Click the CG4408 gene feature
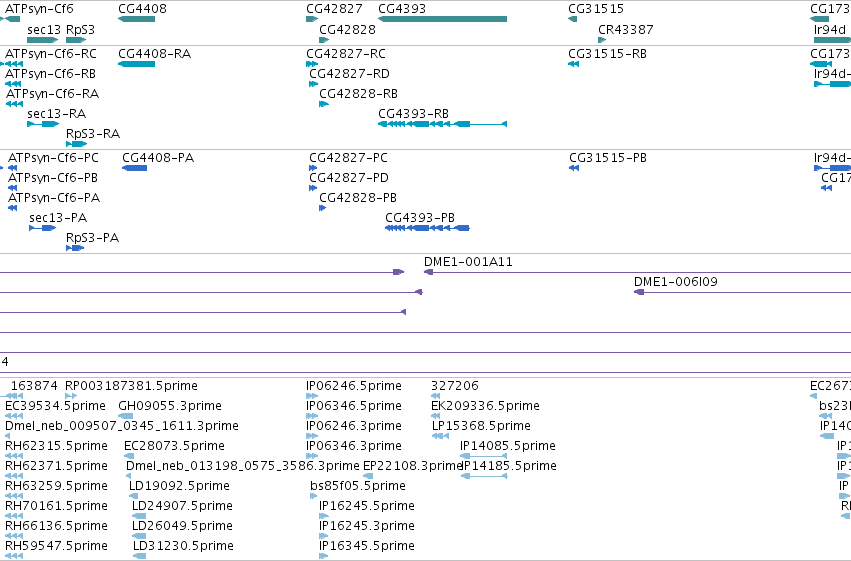The image size is (851, 561). pos(136,19)
